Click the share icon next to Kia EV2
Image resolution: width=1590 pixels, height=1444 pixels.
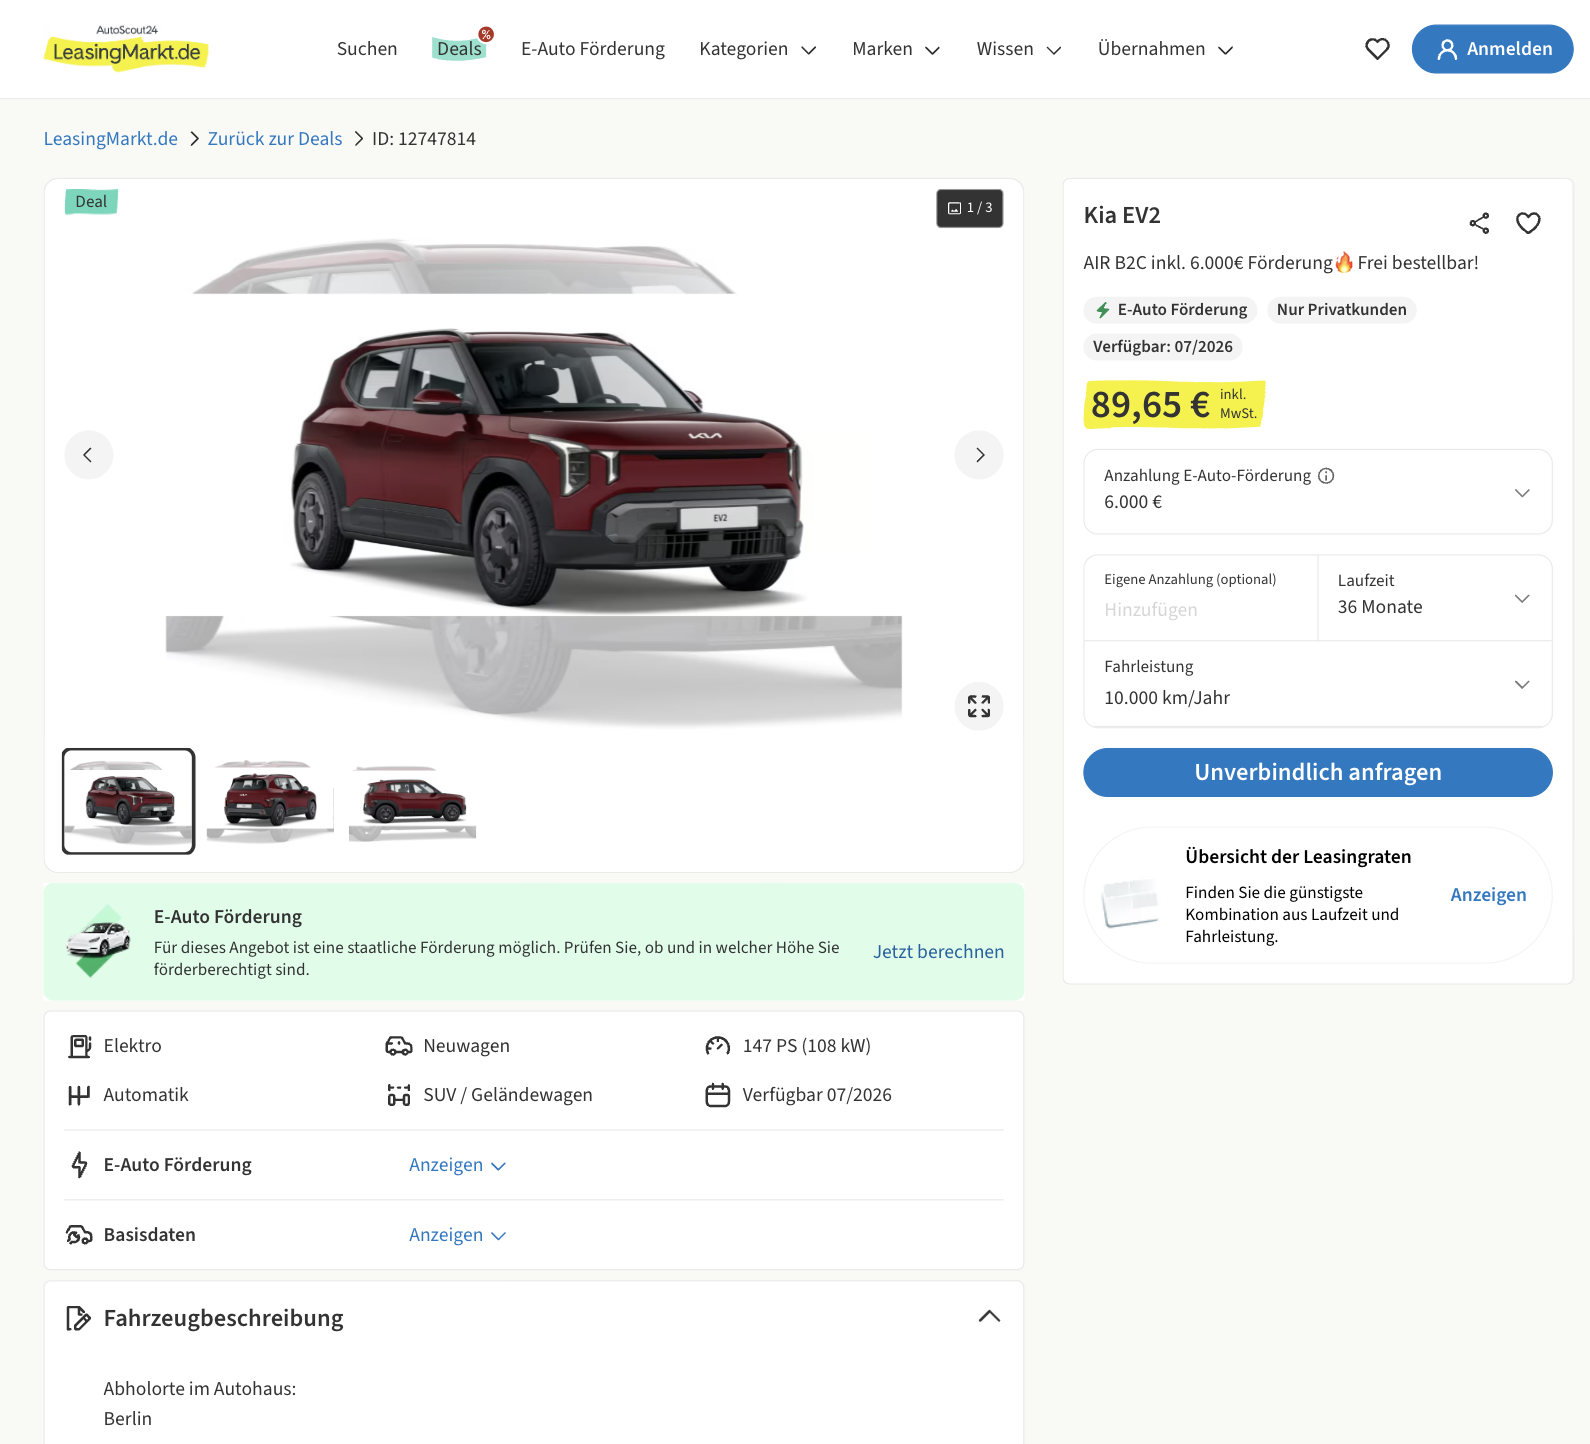1479,223
